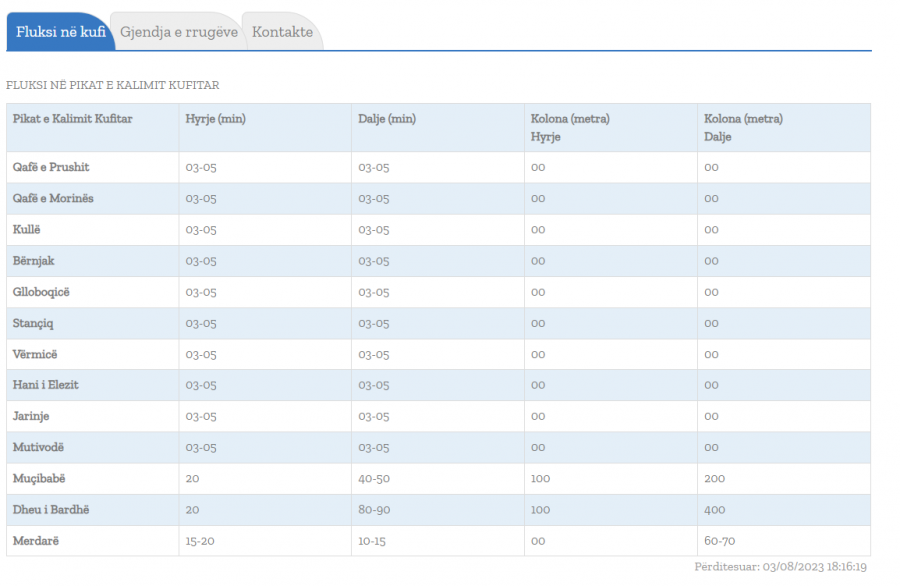900x586 pixels.
Task: Click the Kolona (metra) Hyrje header
Action: (x=570, y=127)
